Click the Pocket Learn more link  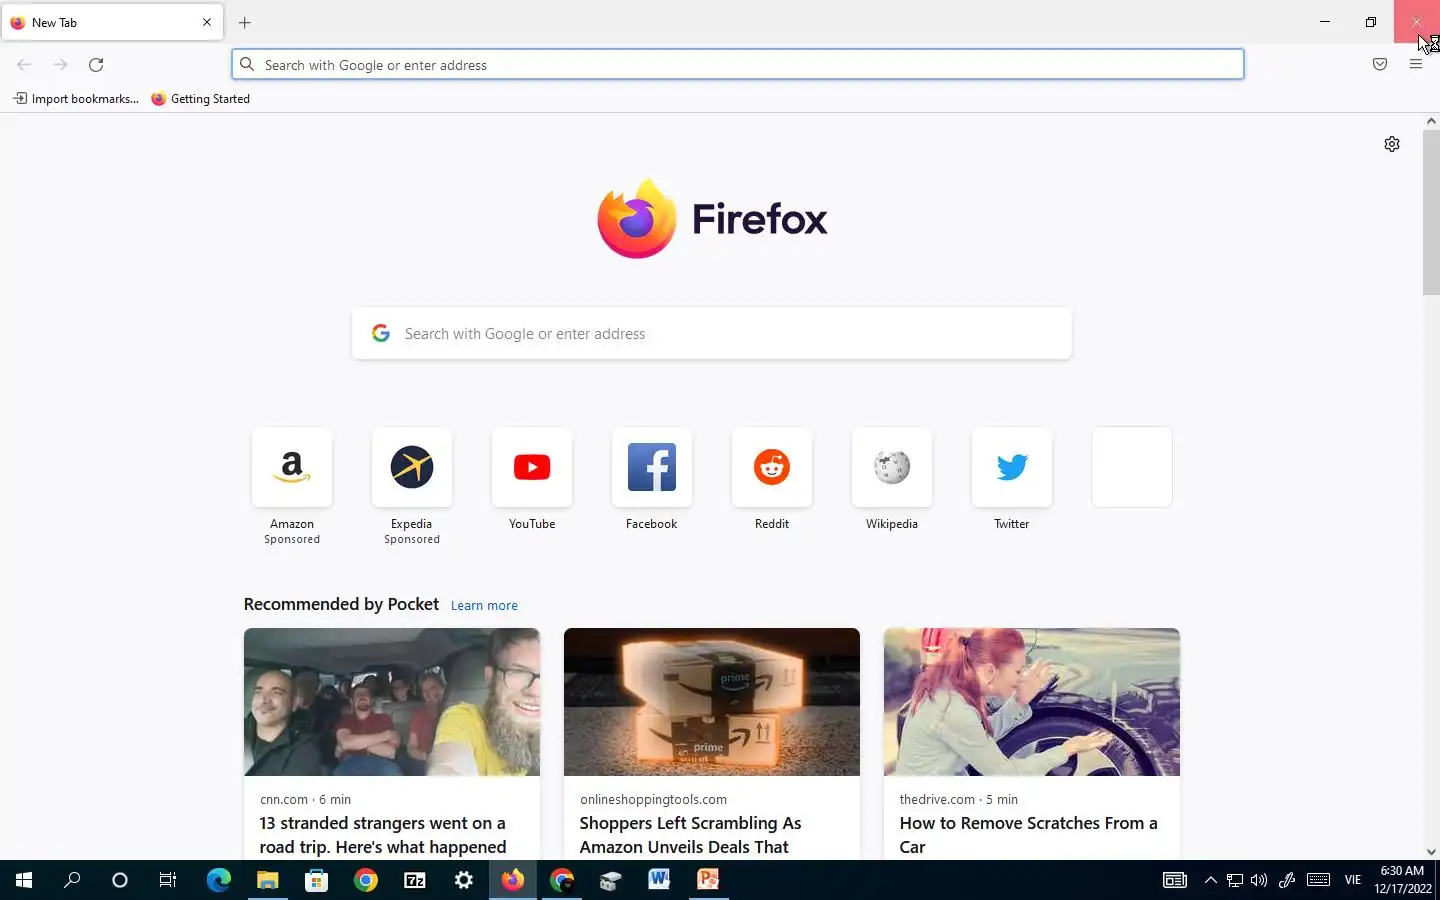click(x=484, y=606)
